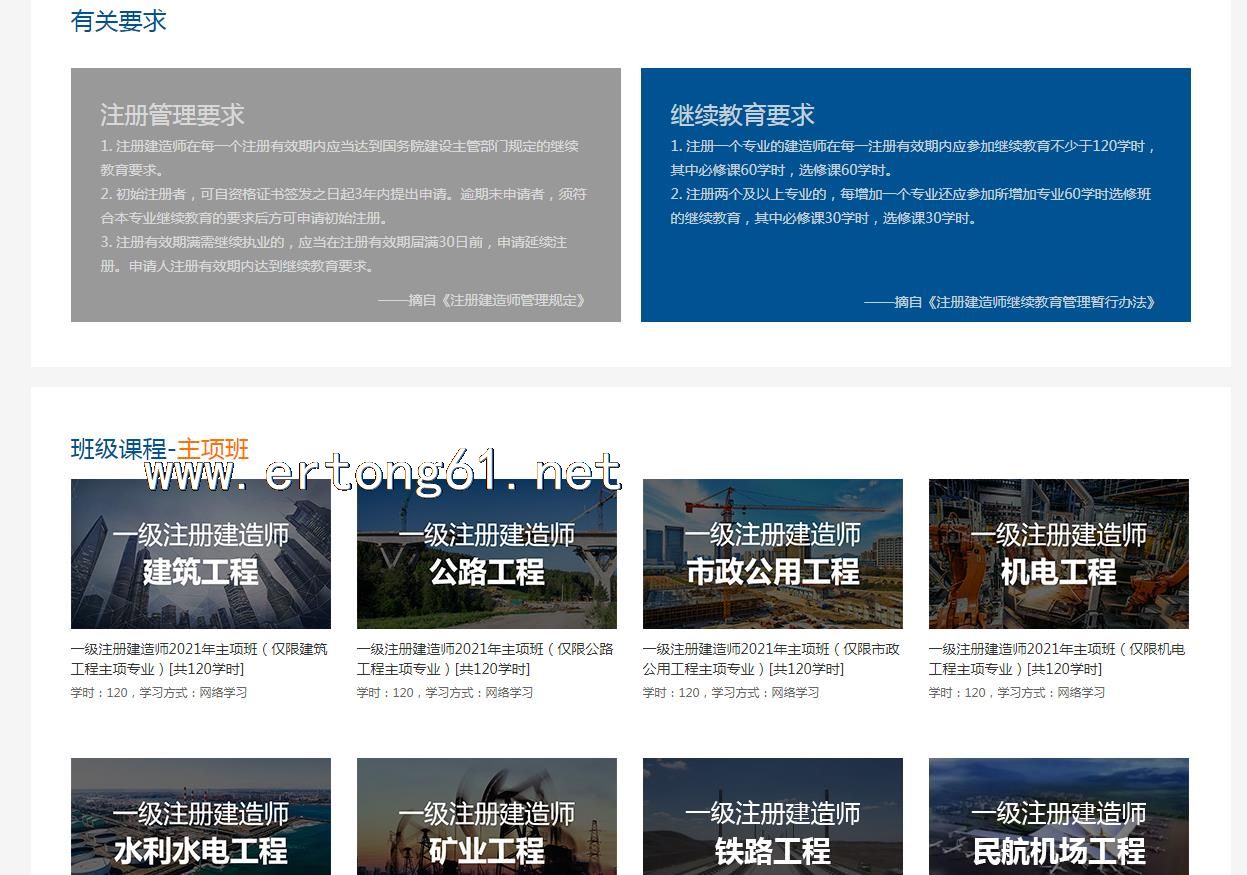Select the 民航机场工程 course image
Viewport: 1247px width, 875px height.
click(1058, 816)
